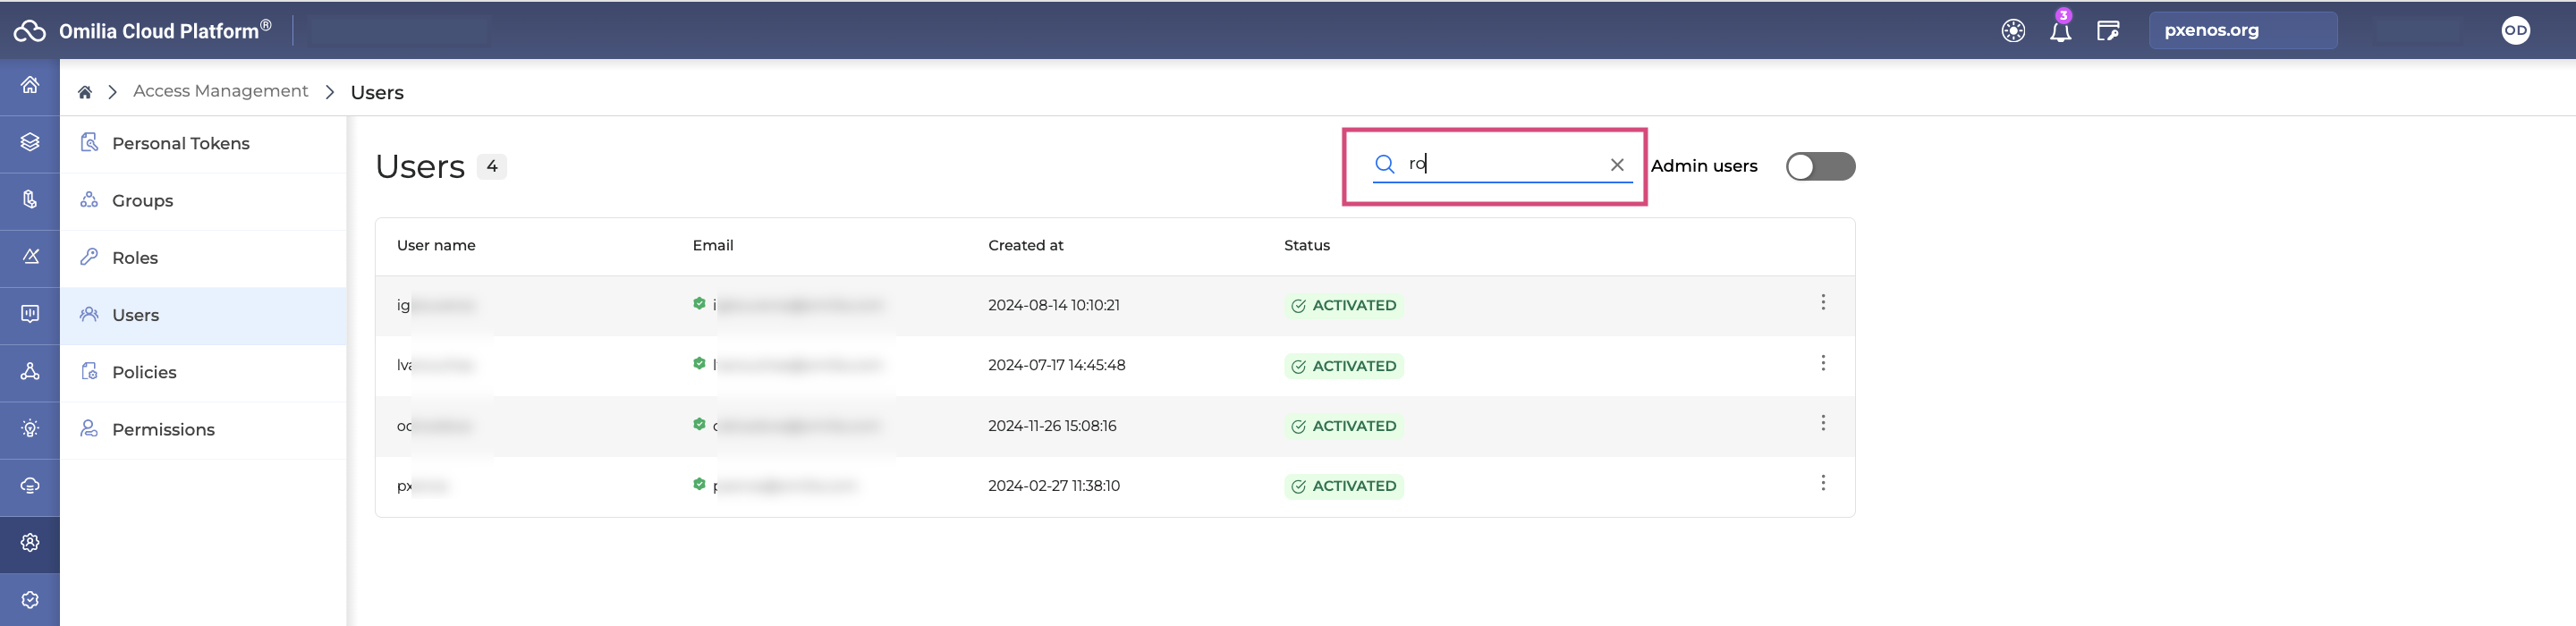
Task: Open actions menu for first user row
Action: click(1822, 303)
